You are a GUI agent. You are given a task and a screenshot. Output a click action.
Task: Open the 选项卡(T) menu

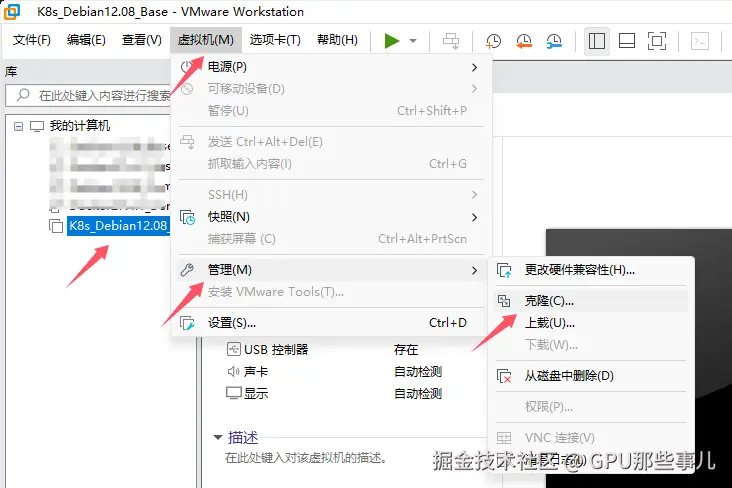pos(275,40)
